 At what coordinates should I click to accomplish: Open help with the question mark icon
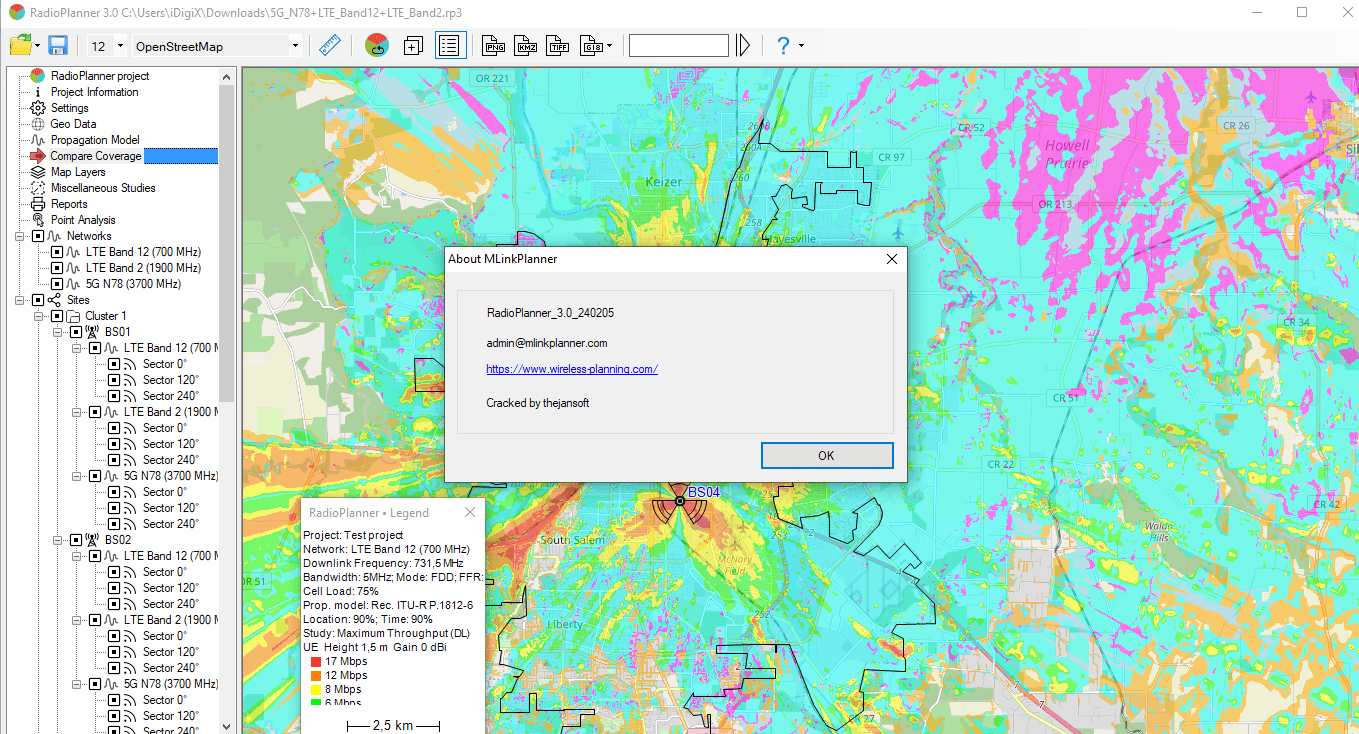click(783, 46)
